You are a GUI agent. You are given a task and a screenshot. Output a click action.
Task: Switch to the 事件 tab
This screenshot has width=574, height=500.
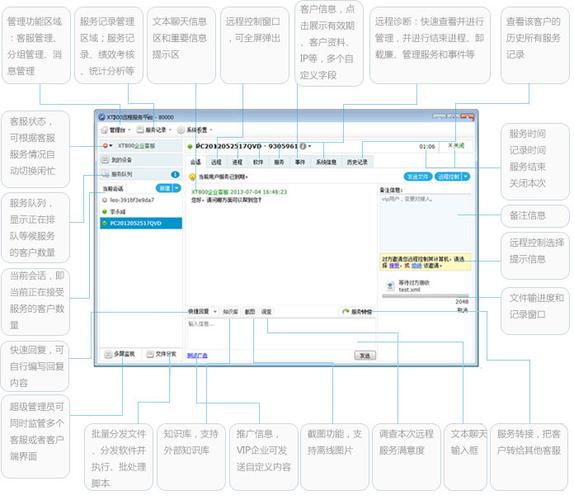click(300, 162)
